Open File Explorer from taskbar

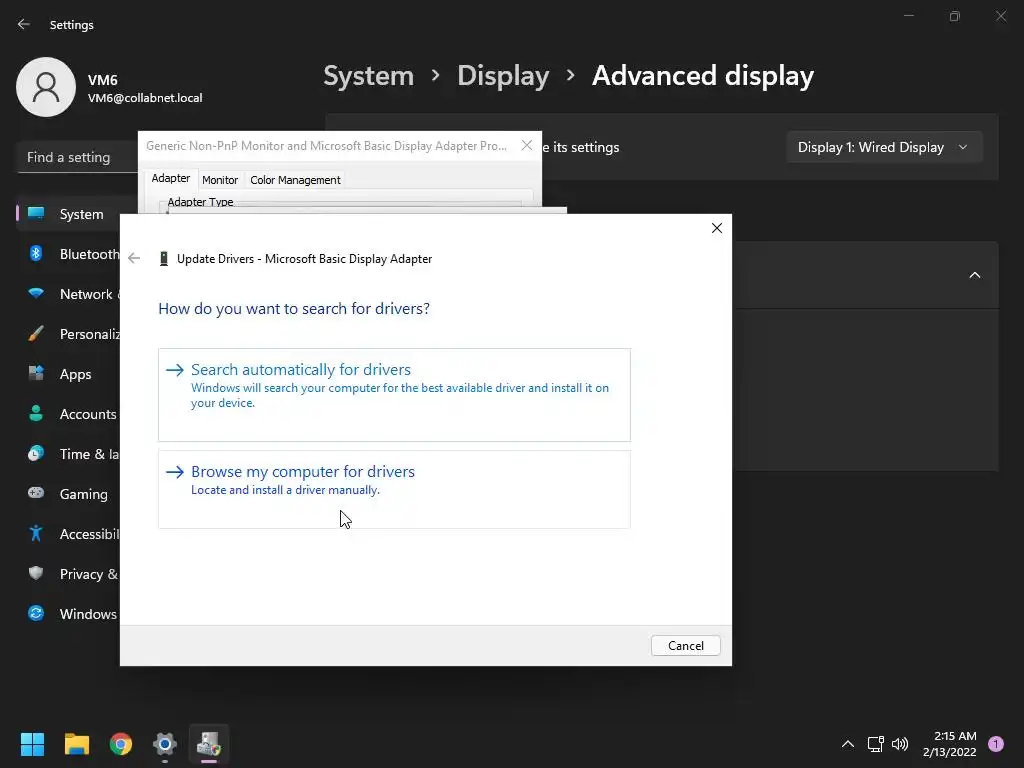pyautogui.click(x=76, y=744)
